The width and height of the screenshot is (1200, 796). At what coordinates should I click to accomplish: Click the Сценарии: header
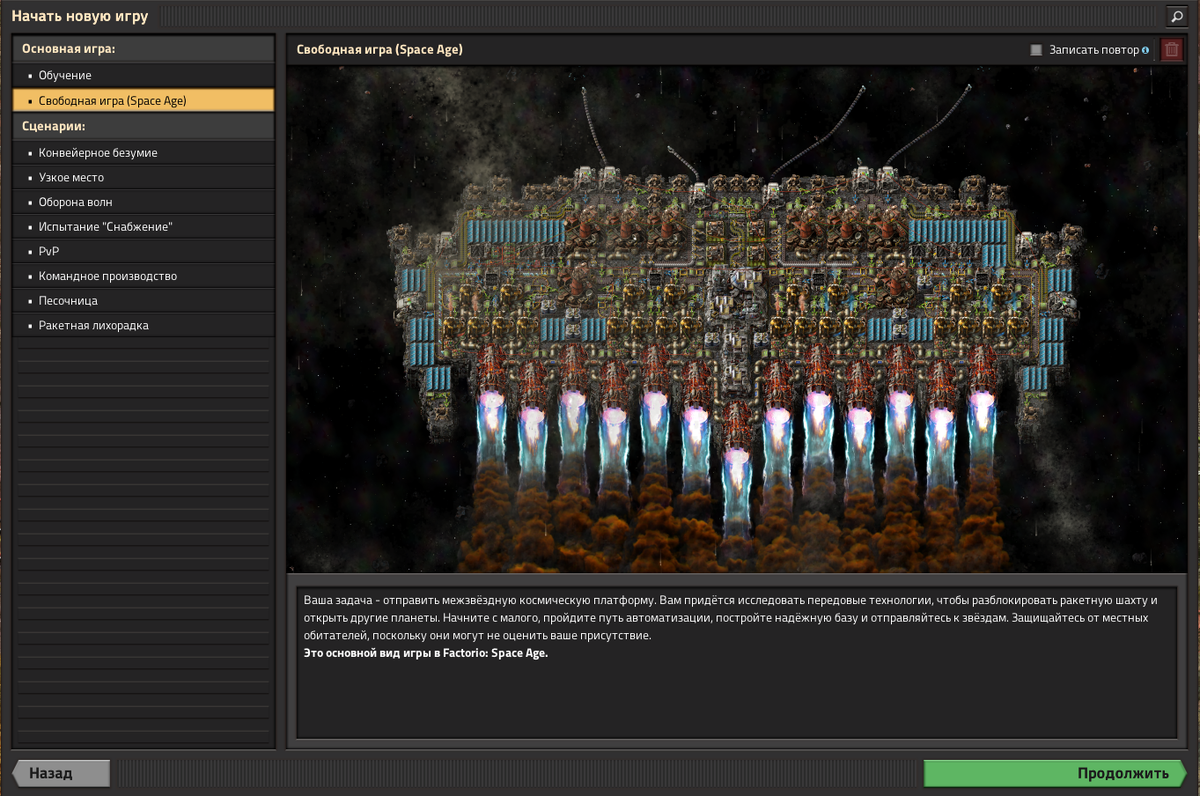coord(144,126)
